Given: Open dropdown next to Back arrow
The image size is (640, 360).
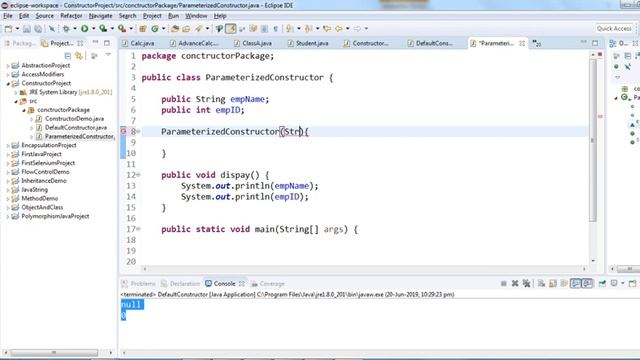Looking at the screenshot, I should coord(347,29).
